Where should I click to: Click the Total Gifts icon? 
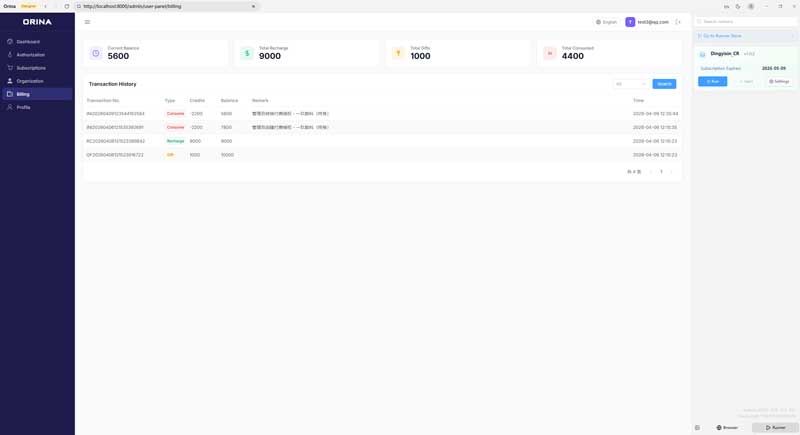click(x=398, y=53)
